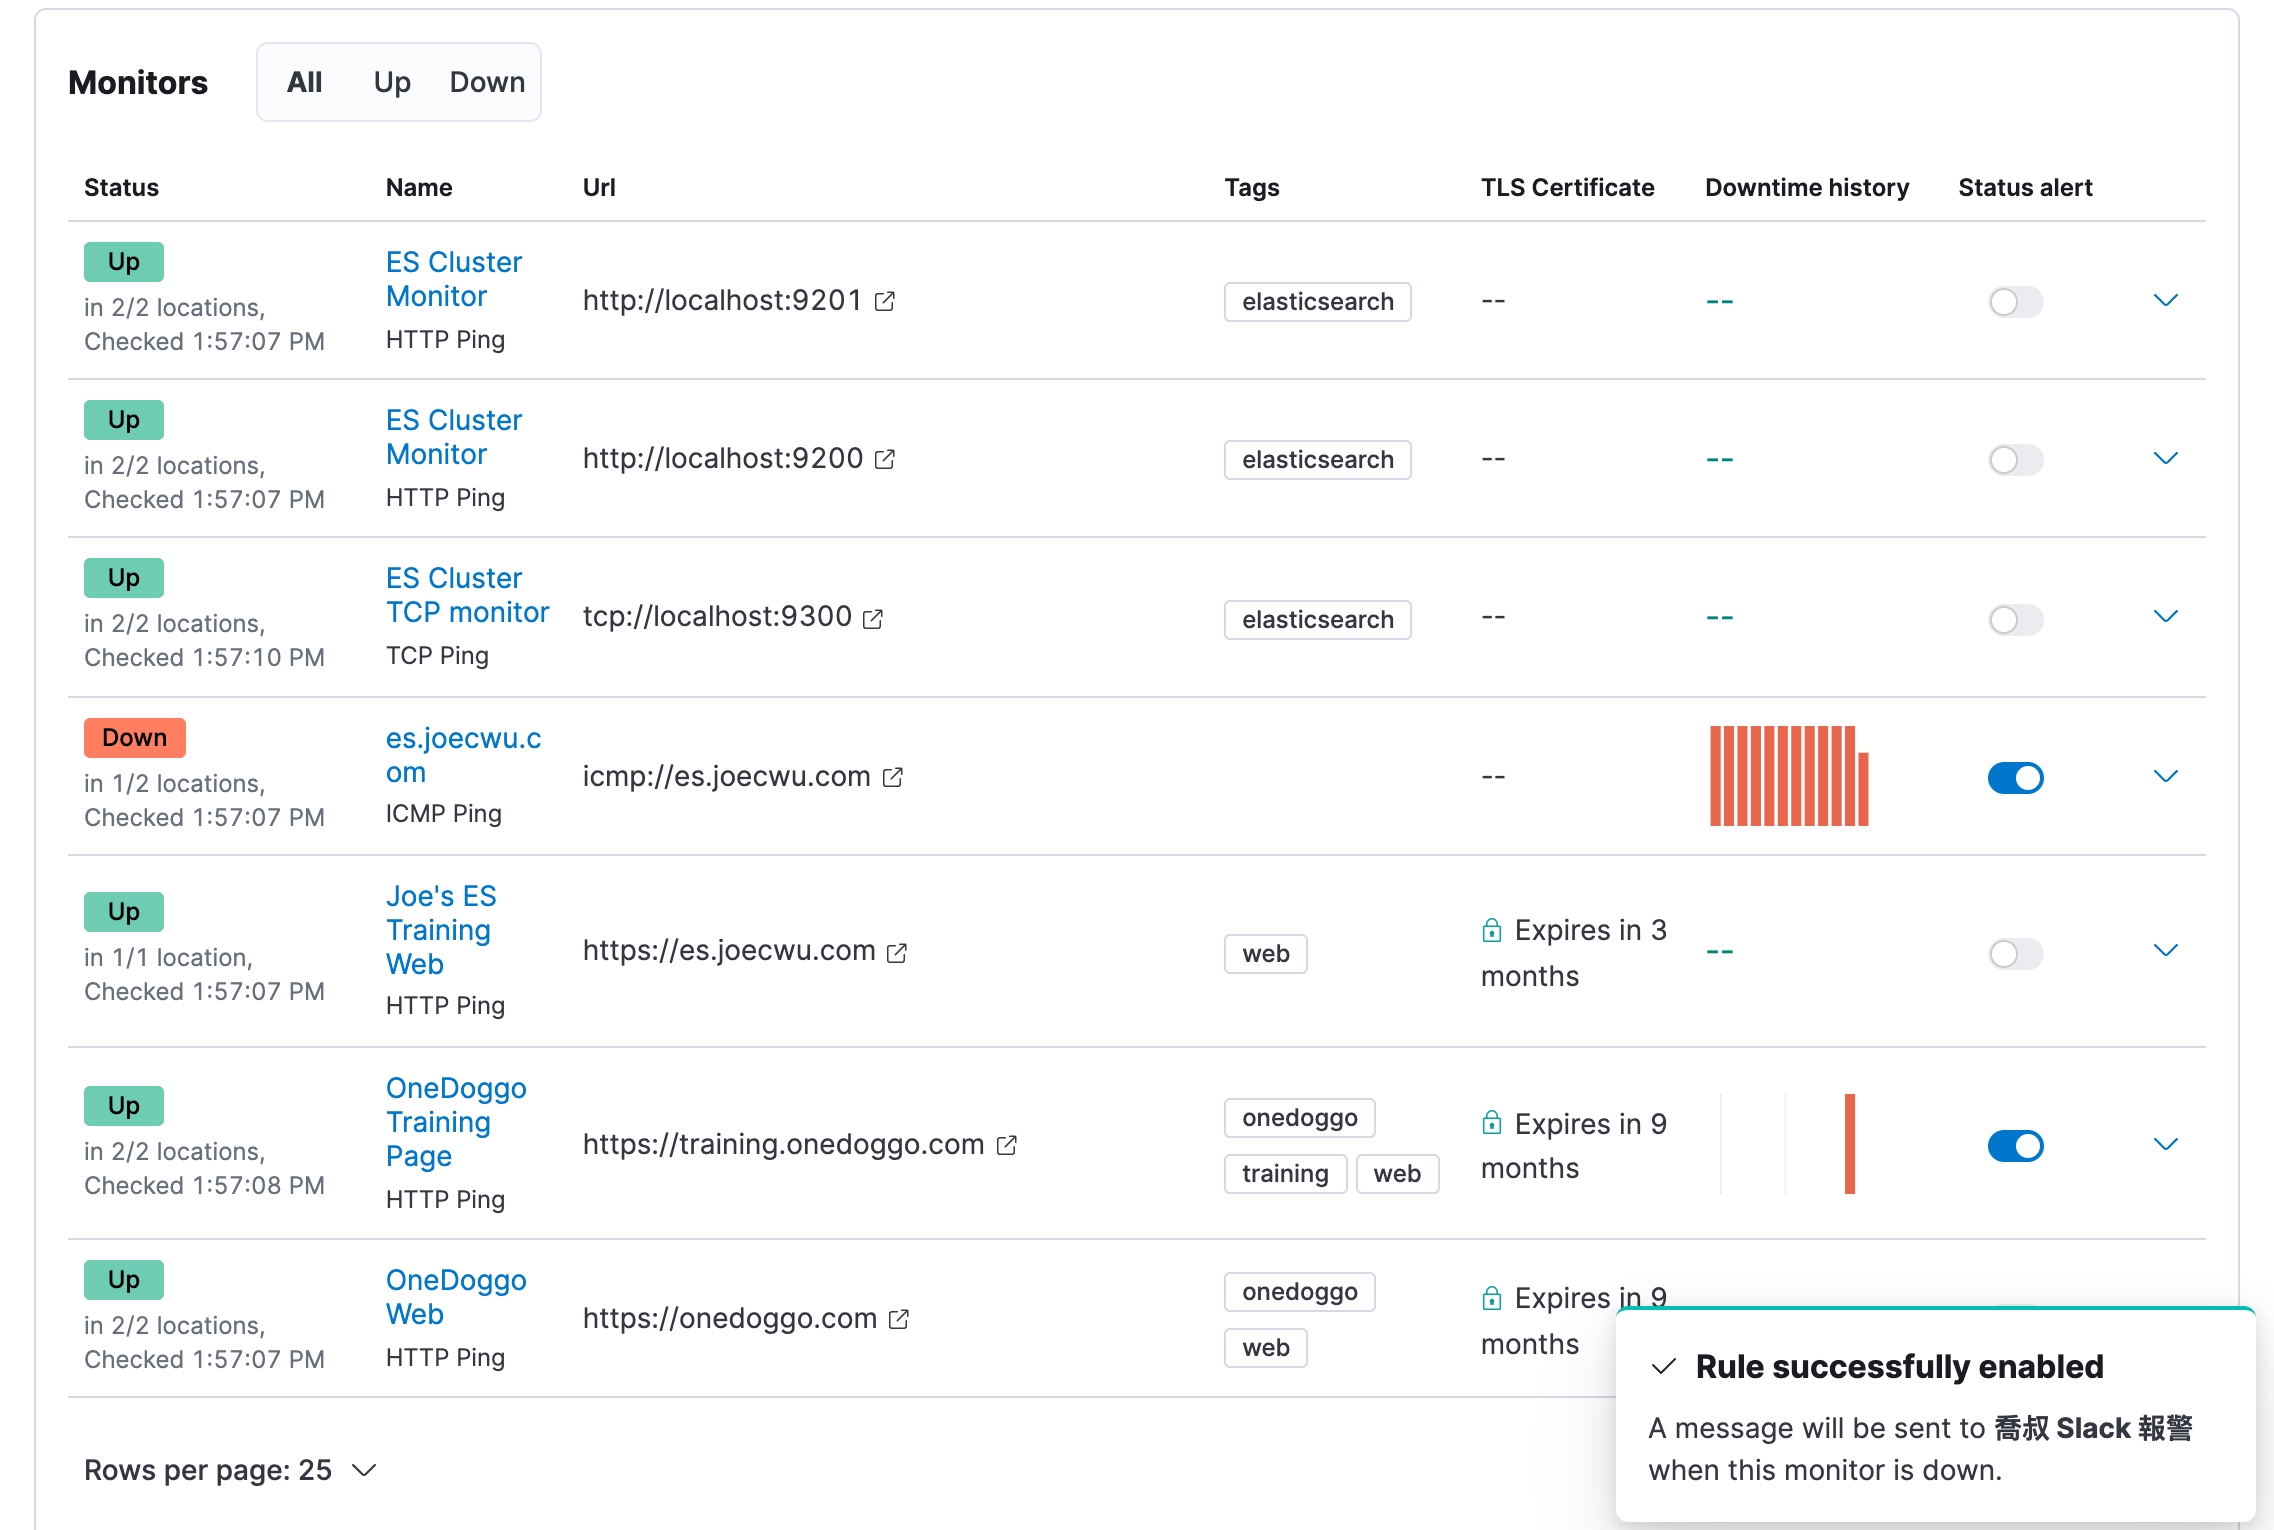
Task: Disable status alert for OneDoggo Training Page
Action: click(x=2015, y=1146)
